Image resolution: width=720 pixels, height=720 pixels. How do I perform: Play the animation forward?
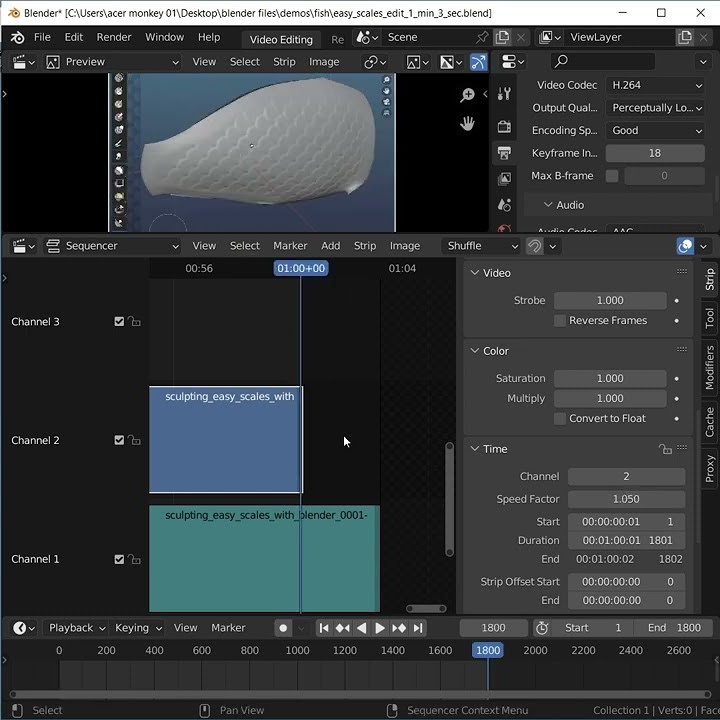tap(380, 628)
